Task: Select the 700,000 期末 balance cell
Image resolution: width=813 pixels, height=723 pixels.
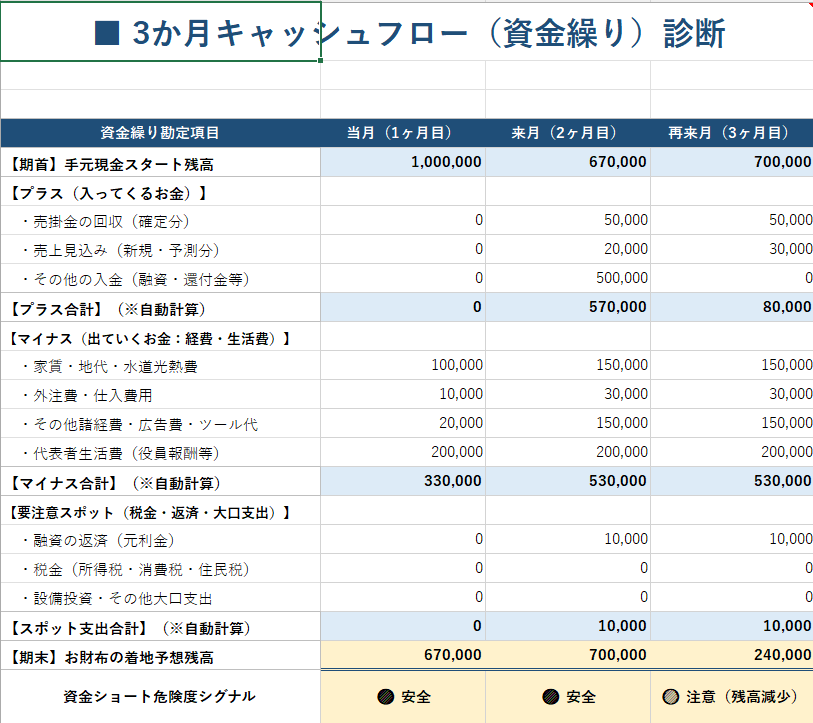Action: coord(568,655)
